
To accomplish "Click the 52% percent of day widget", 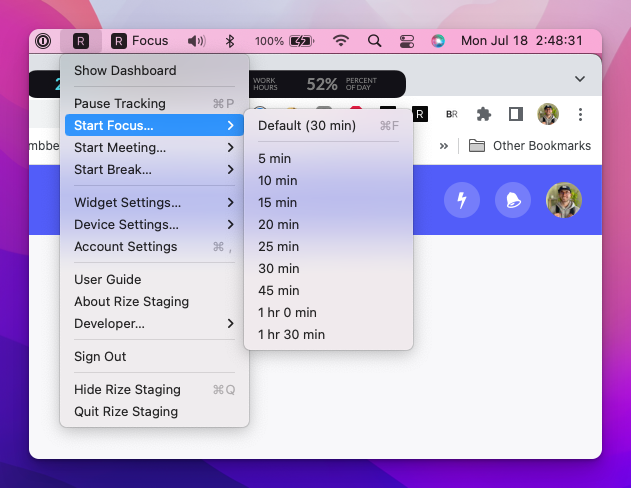I will pos(341,84).
